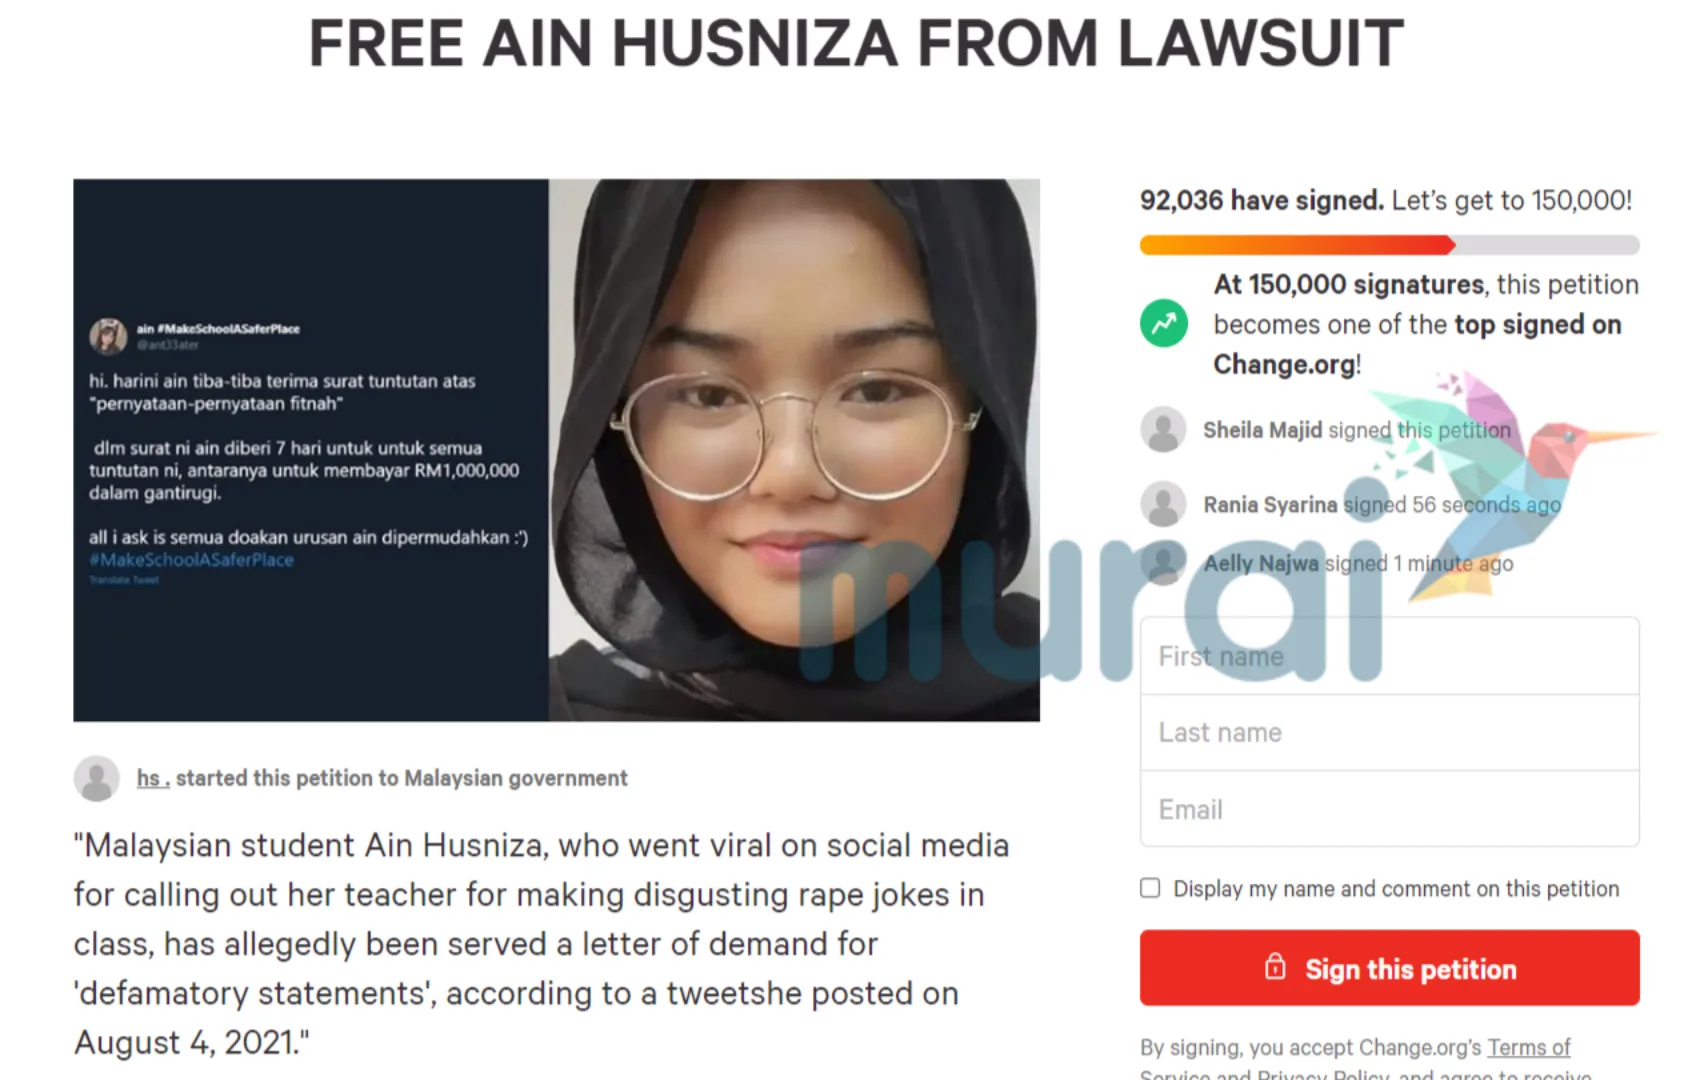Focus the Last name field
The width and height of the screenshot is (1681, 1080).
click(1389, 732)
